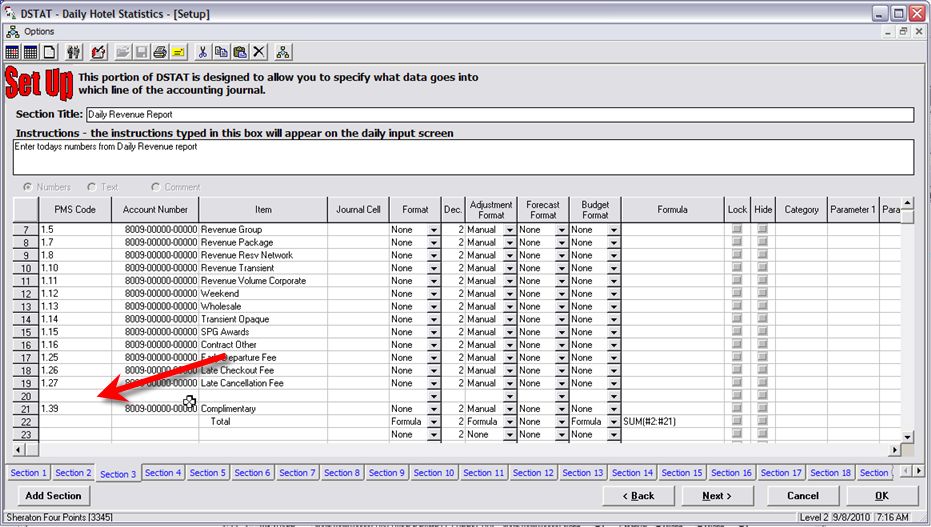
Task: Click the Account Number column header
Action: click(x=155, y=209)
